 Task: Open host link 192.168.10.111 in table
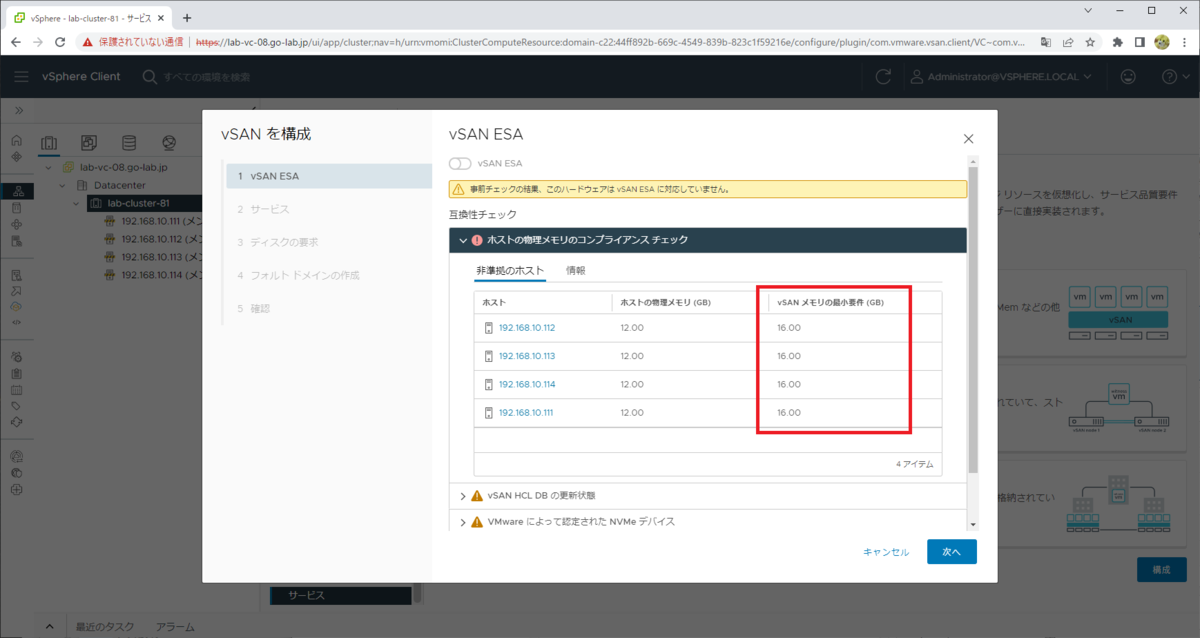point(527,412)
